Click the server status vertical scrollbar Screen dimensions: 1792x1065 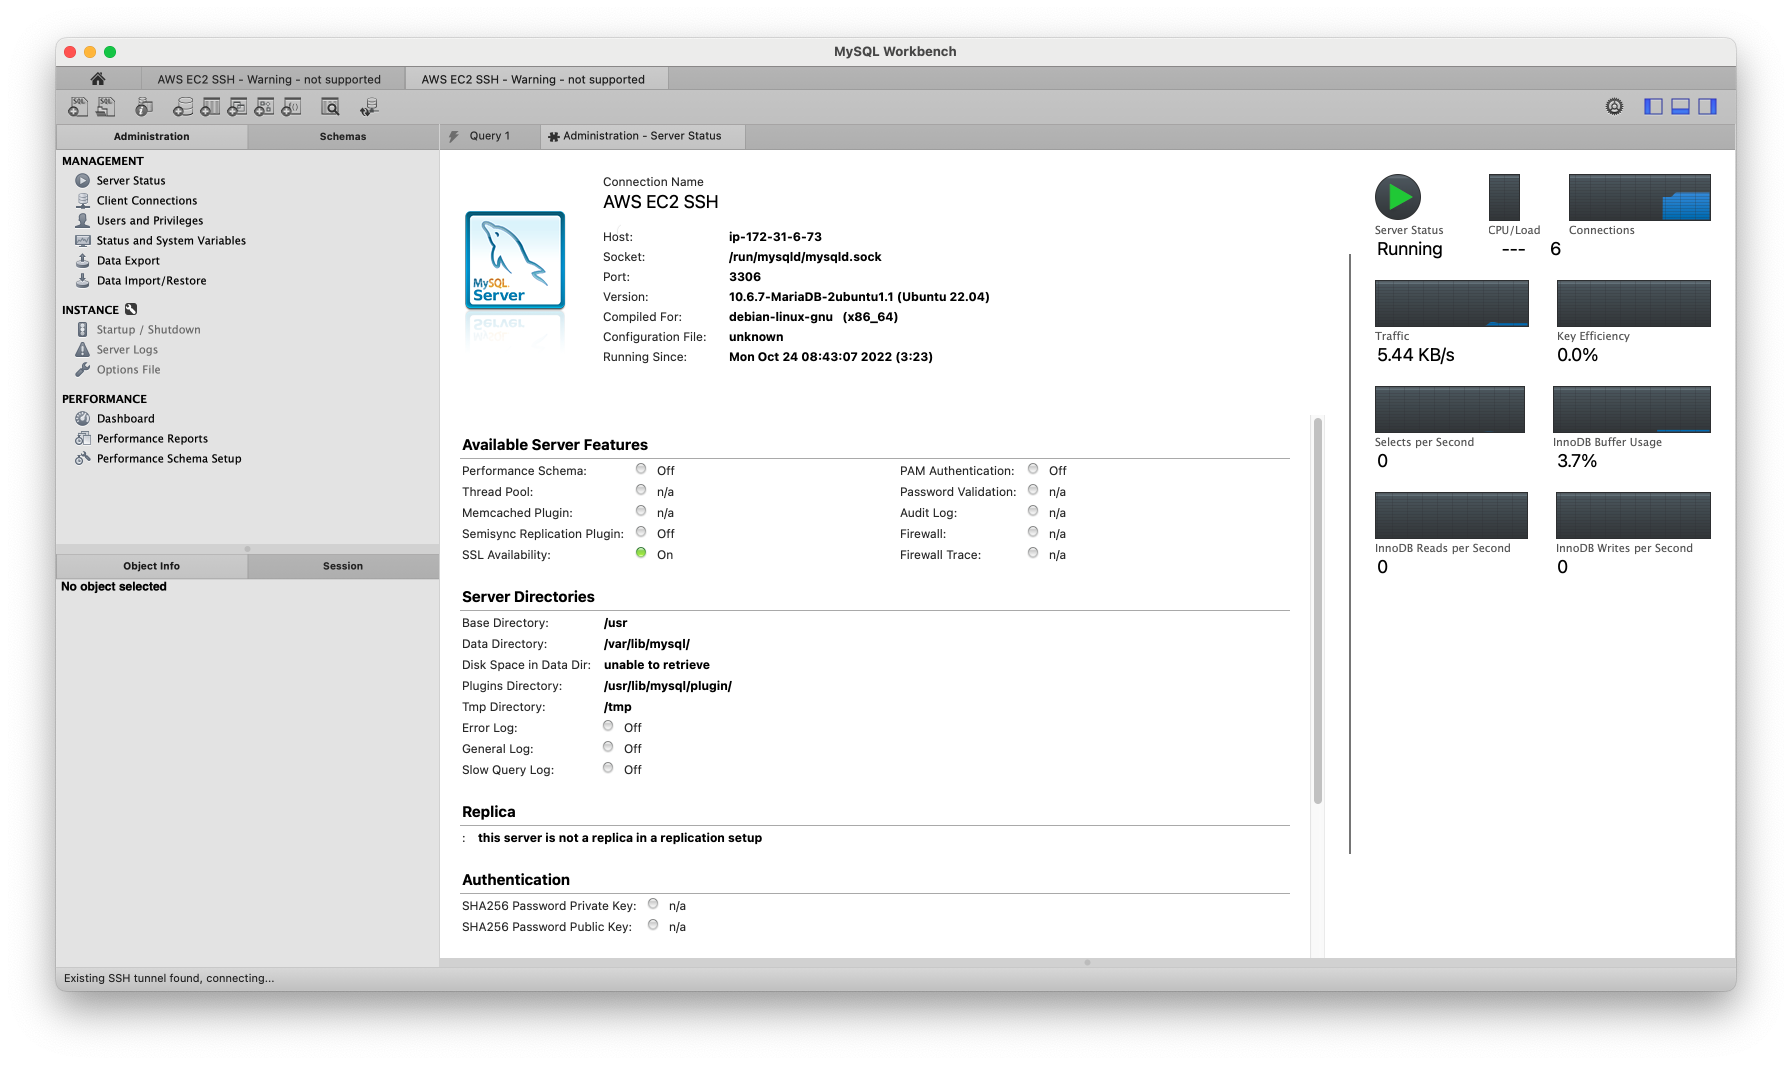click(x=1318, y=610)
